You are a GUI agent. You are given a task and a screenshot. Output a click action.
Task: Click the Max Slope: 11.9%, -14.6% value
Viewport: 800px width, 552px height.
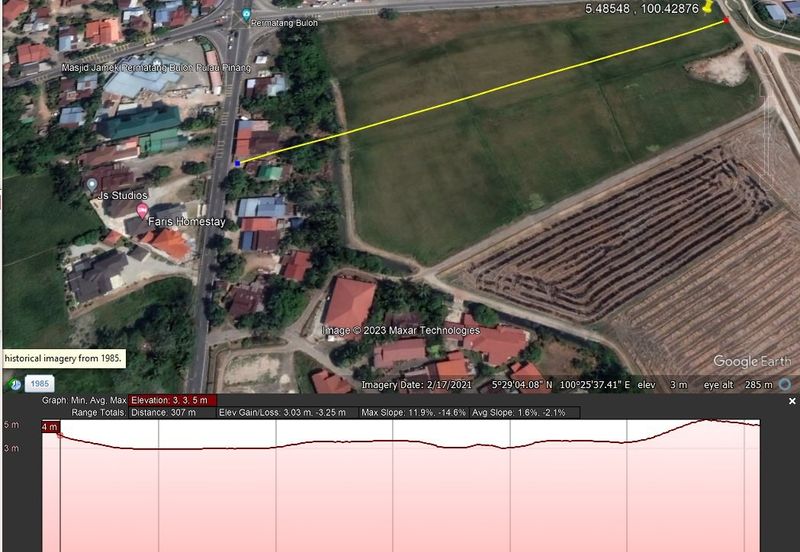click(x=414, y=412)
